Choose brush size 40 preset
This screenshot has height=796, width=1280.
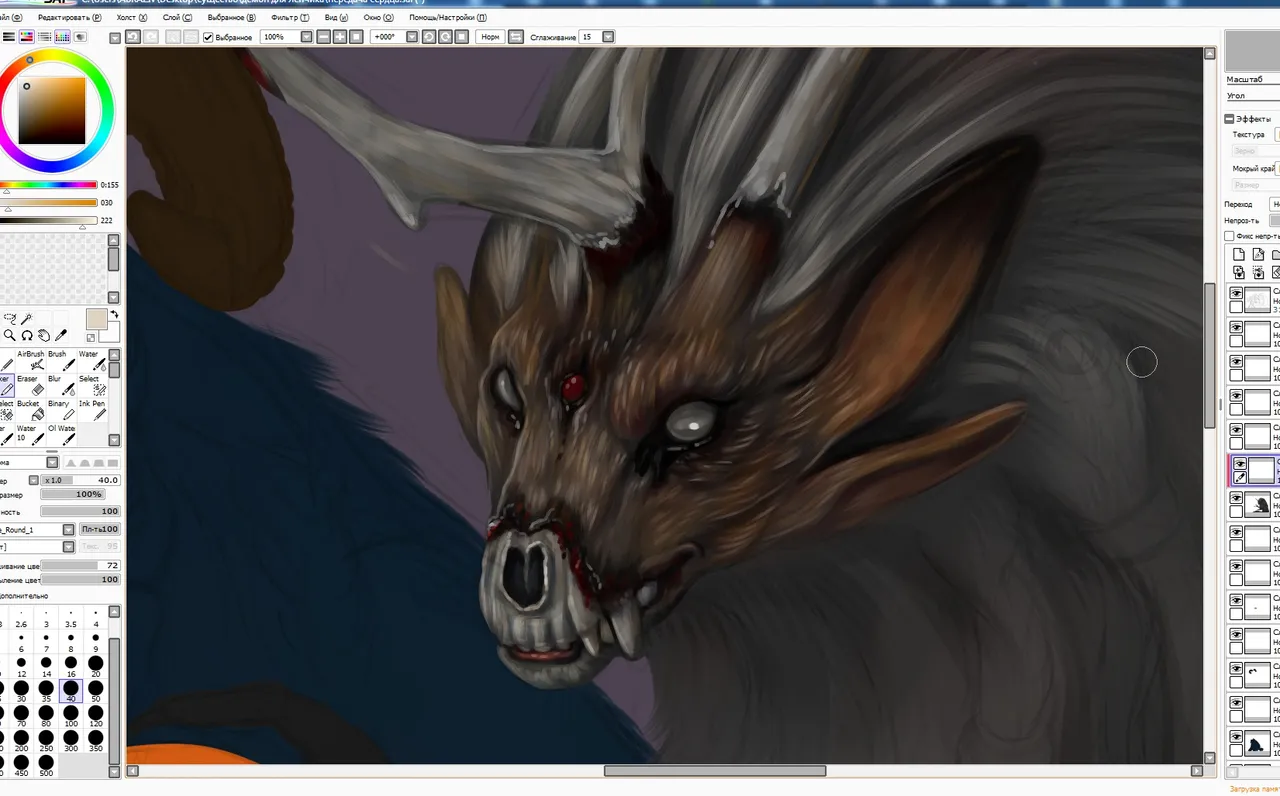(x=71, y=691)
